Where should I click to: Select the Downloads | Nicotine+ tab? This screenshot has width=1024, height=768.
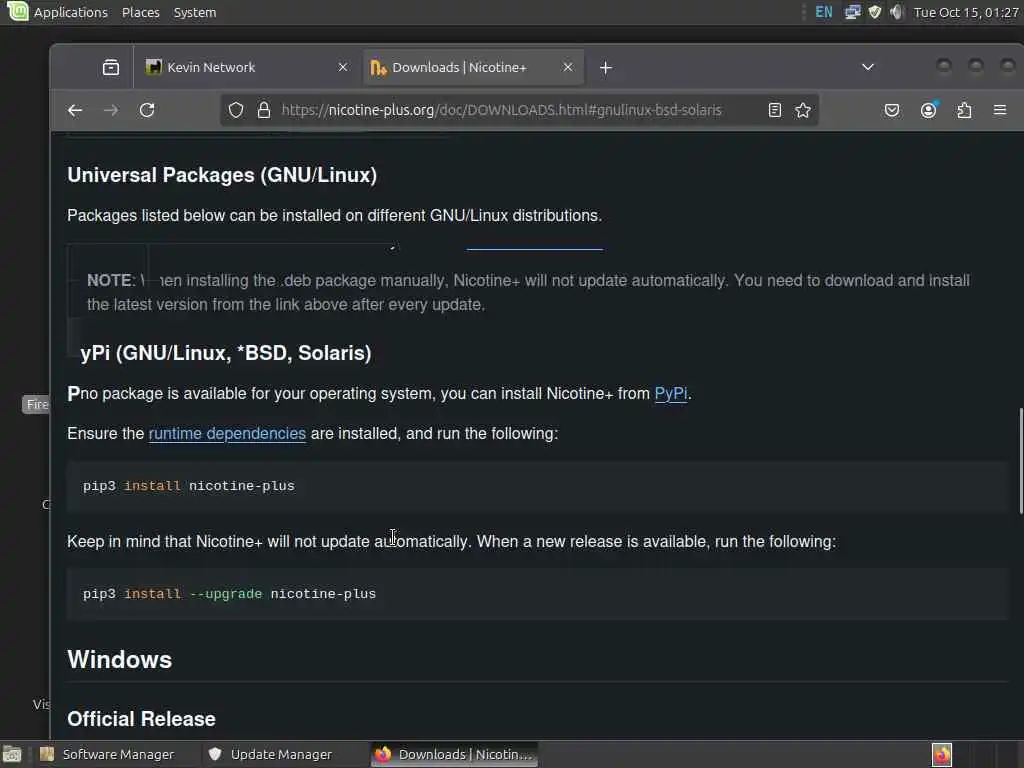point(473,67)
